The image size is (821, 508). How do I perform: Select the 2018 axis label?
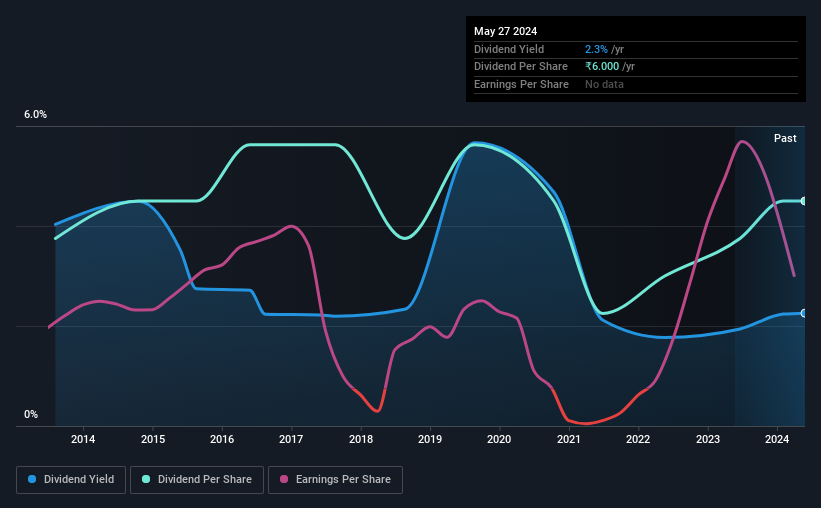click(x=361, y=439)
